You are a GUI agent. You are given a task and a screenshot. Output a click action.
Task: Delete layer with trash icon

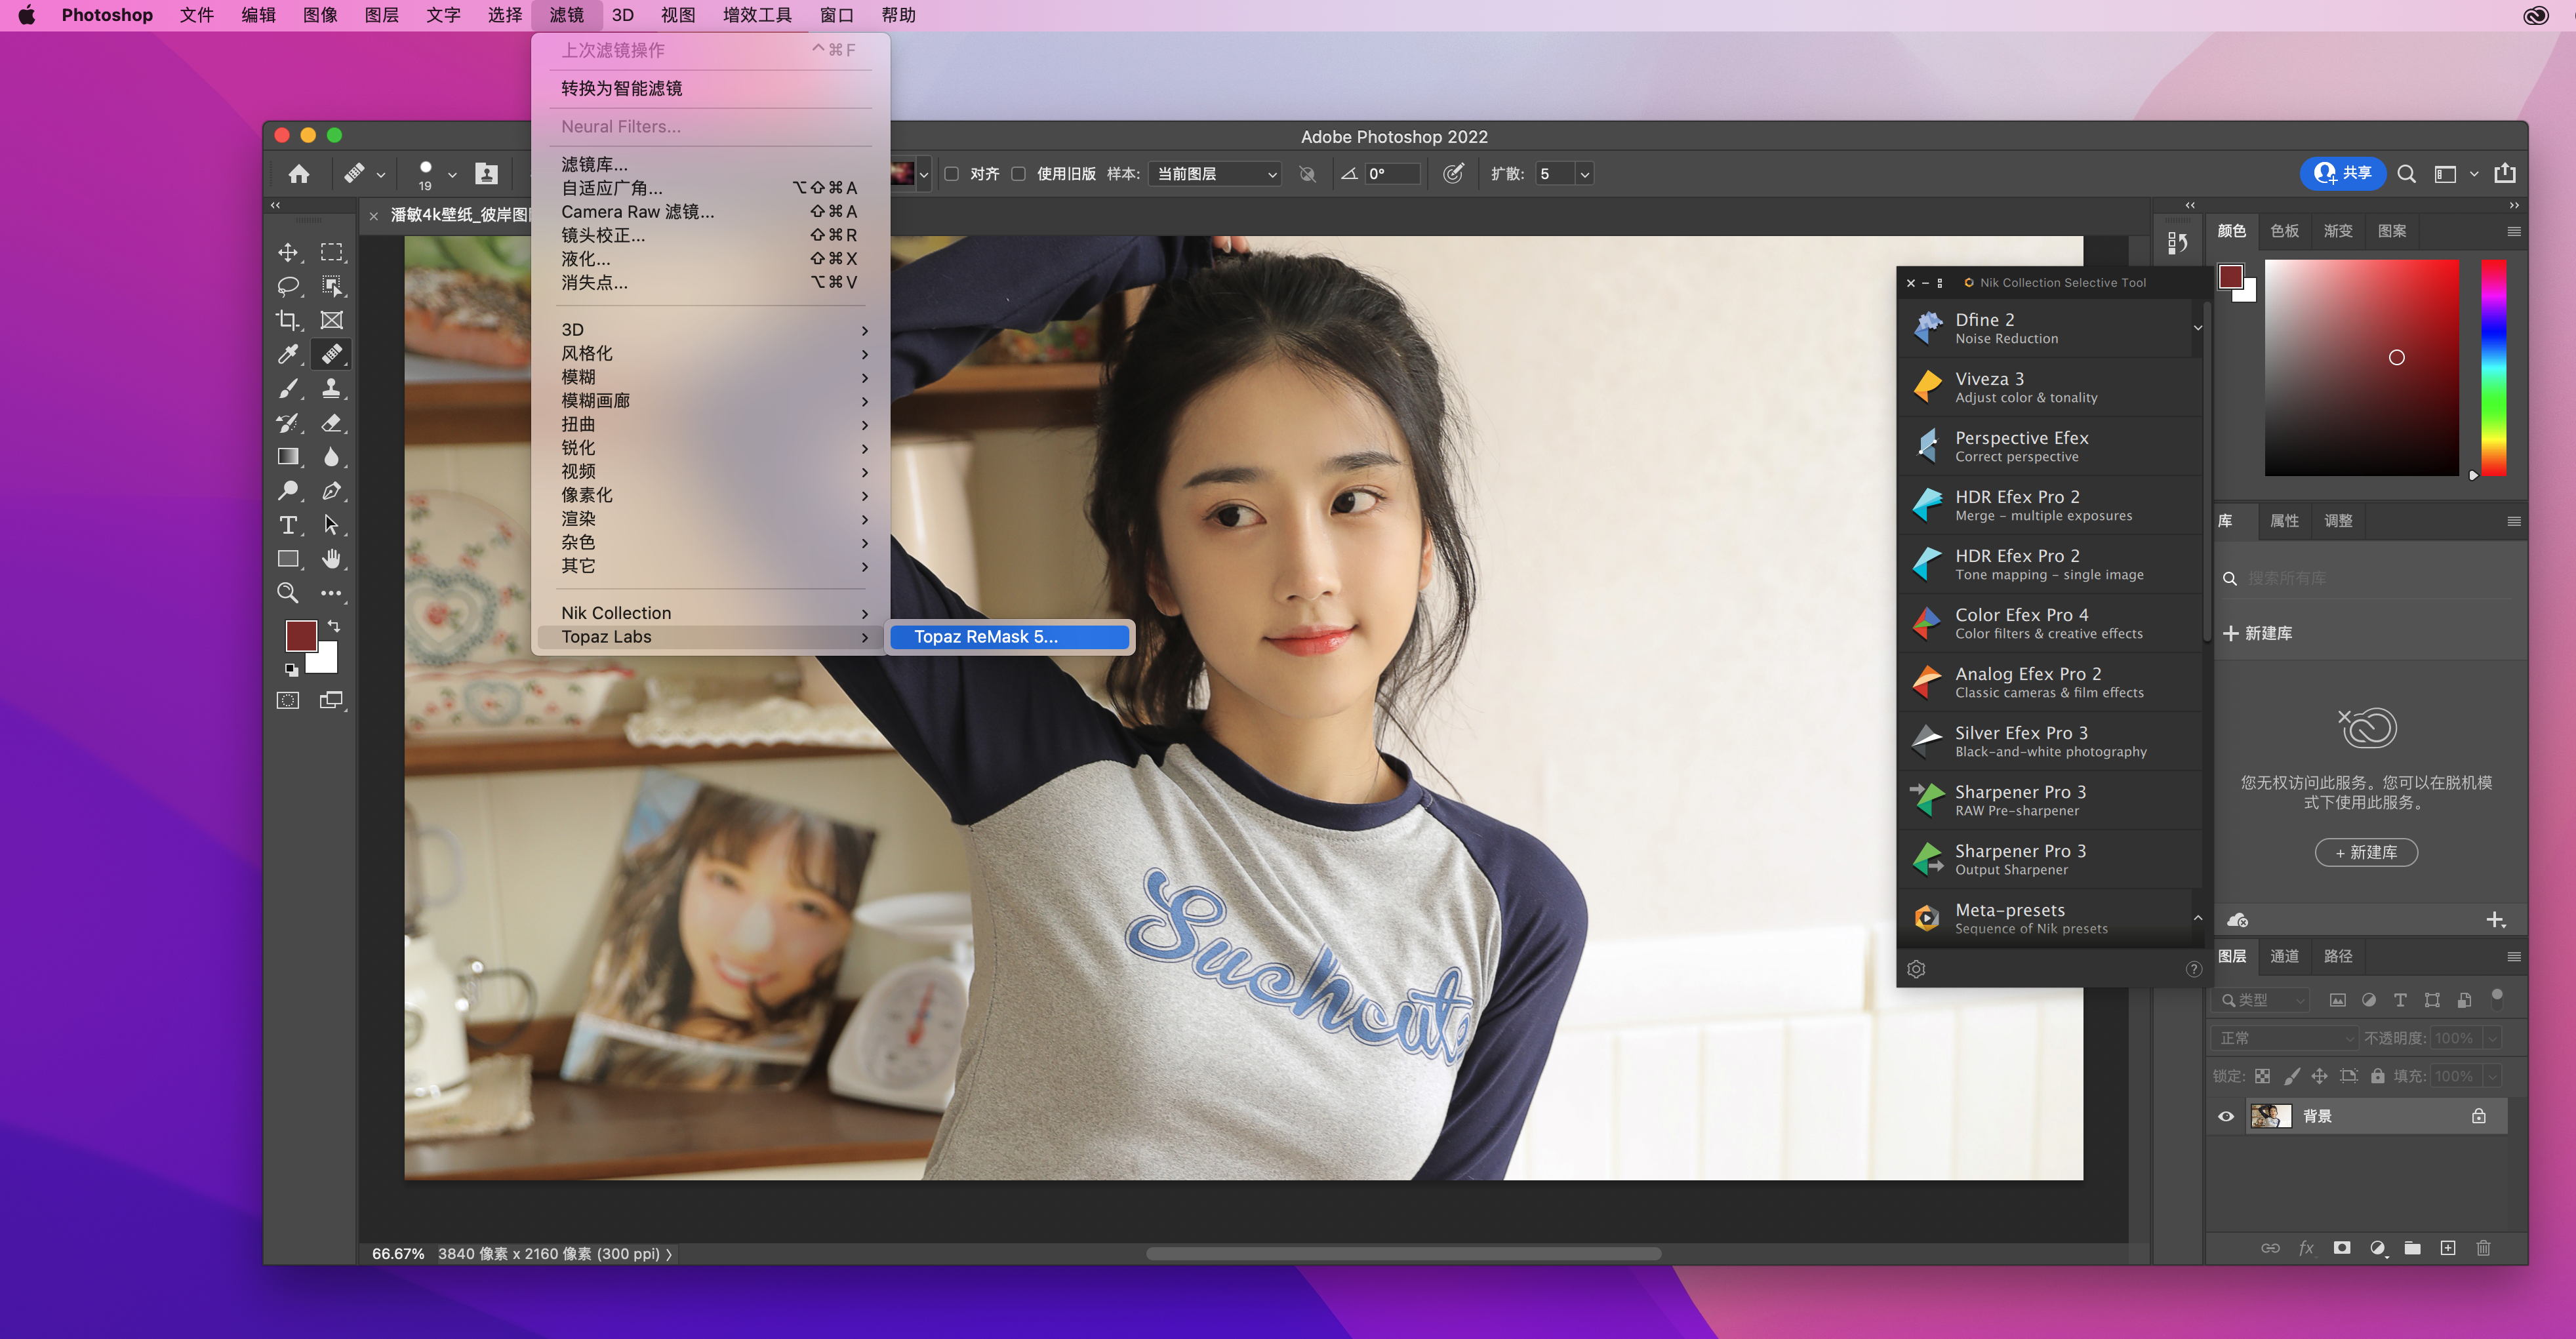pos(2483,1248)
